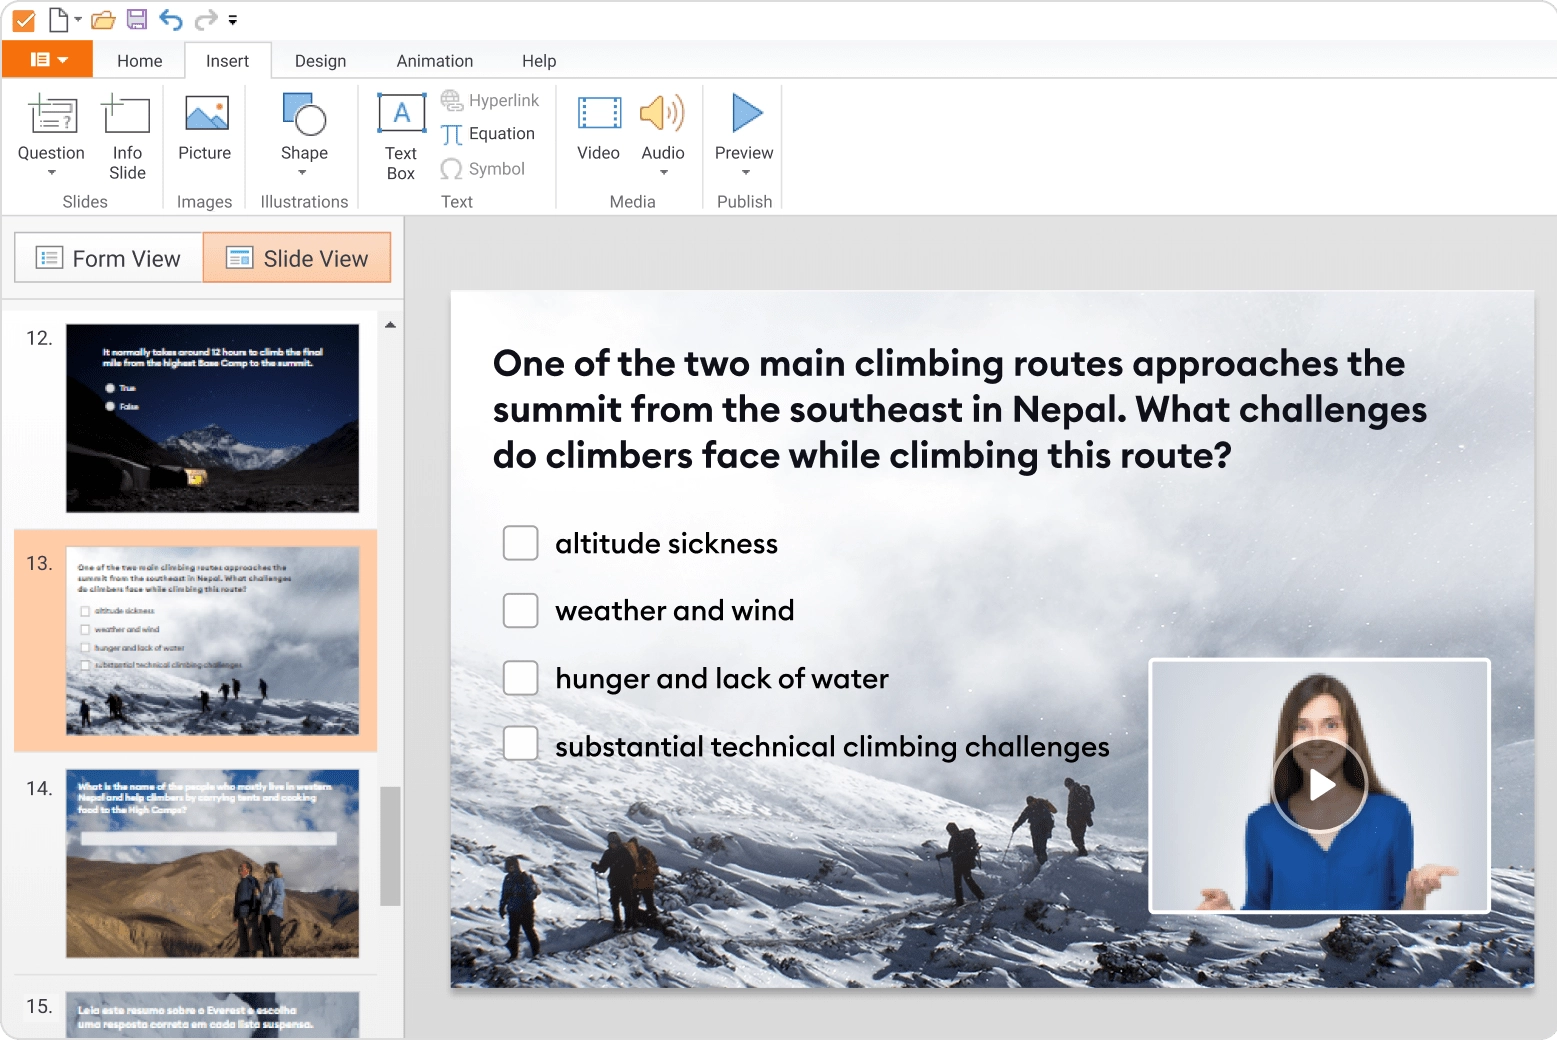The image size is (1557, 1040).
Task: Click the Slide View button
Action: click(297, 259)
